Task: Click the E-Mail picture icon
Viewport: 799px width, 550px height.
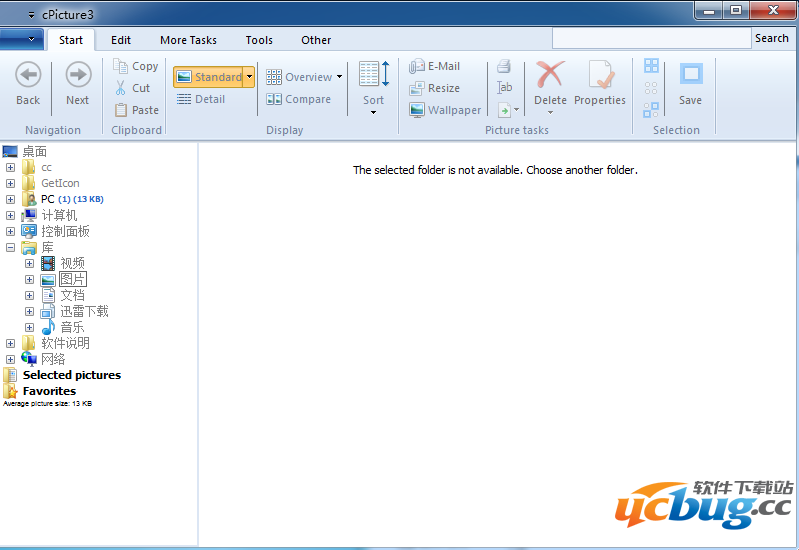Action: [x=417, y=66]
